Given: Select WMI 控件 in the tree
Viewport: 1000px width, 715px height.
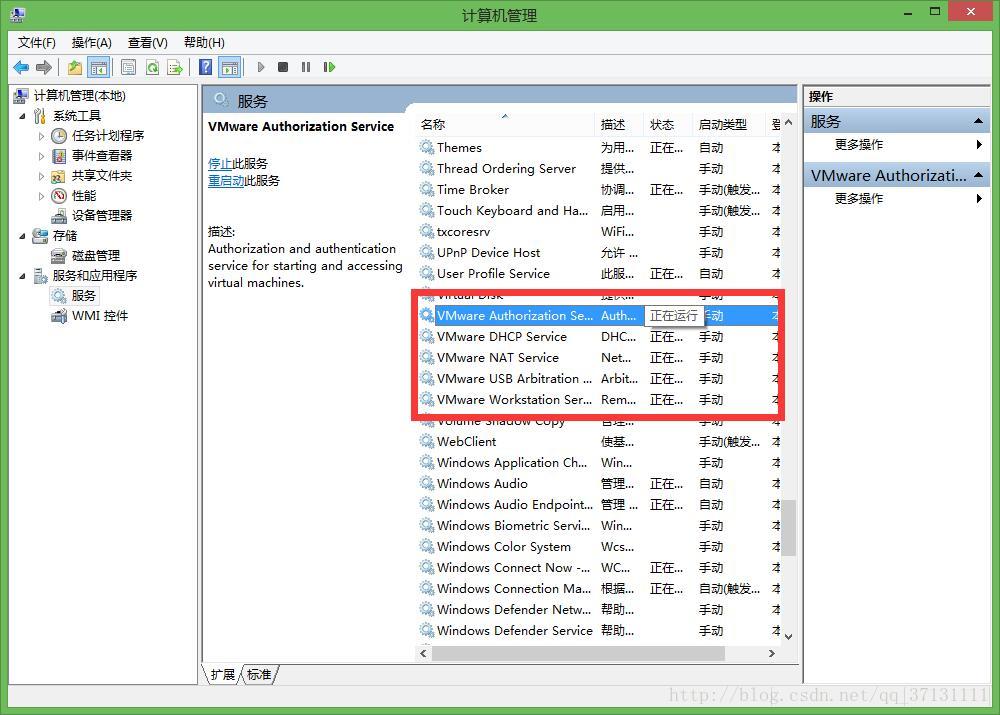Looking at the screenshot, I should pyautogui.click(x=99, y=316).
